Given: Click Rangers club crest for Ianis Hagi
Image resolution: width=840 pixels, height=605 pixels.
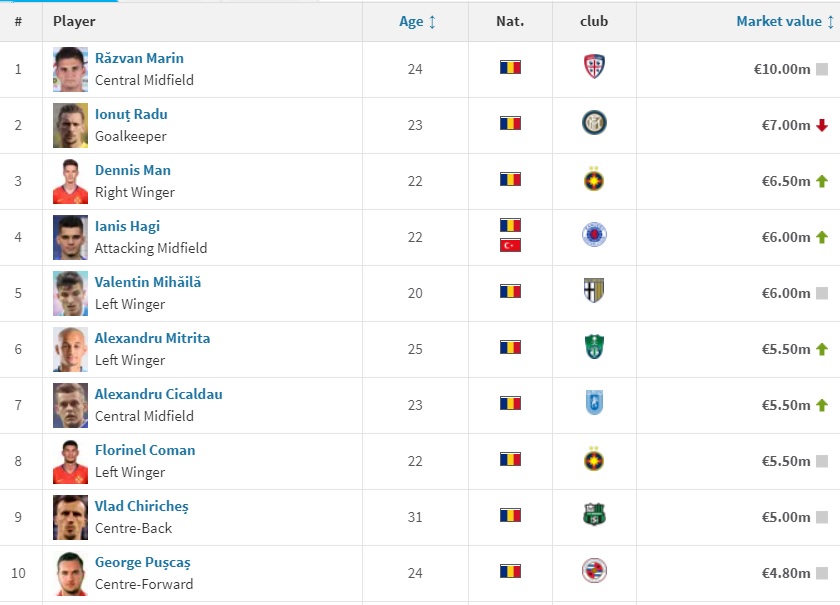Looking at the screenshot, I should click(x=594, y=235).
